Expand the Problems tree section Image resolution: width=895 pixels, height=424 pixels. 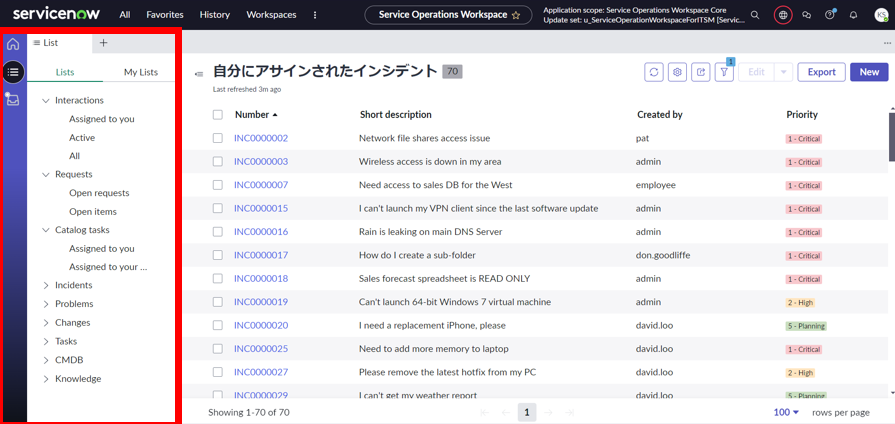point(46,304)
